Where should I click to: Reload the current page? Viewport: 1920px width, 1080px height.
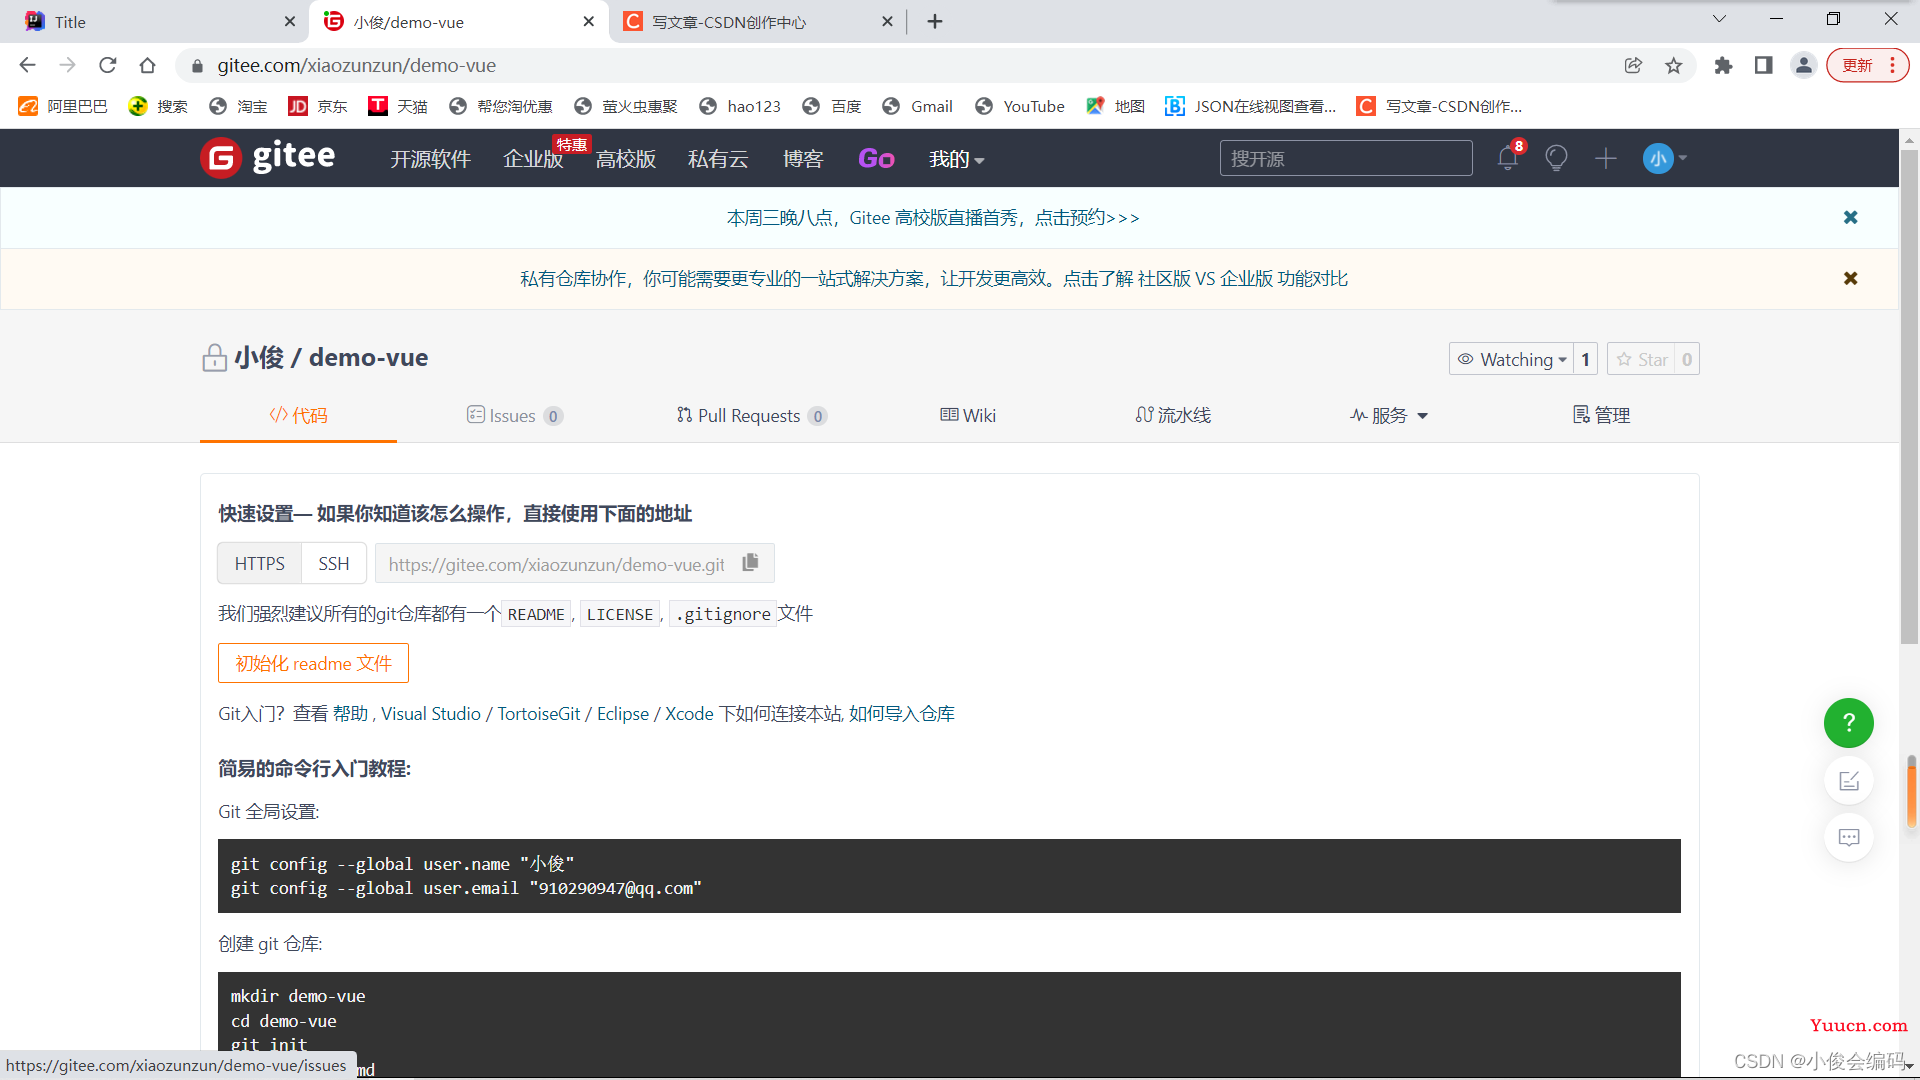pyautogui.click(x=108, y=65)
